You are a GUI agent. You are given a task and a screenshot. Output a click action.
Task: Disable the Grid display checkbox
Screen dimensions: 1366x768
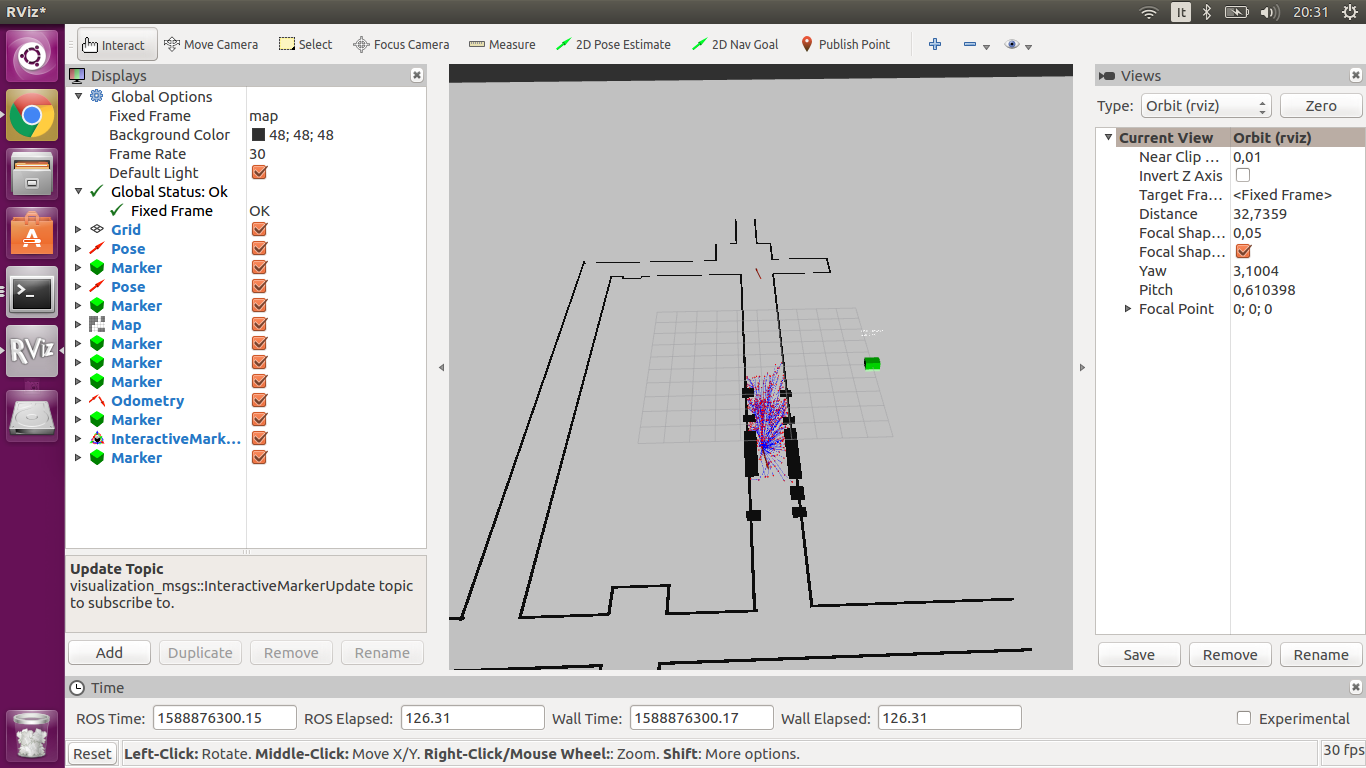pyautogui.click(x=259, y=229)
